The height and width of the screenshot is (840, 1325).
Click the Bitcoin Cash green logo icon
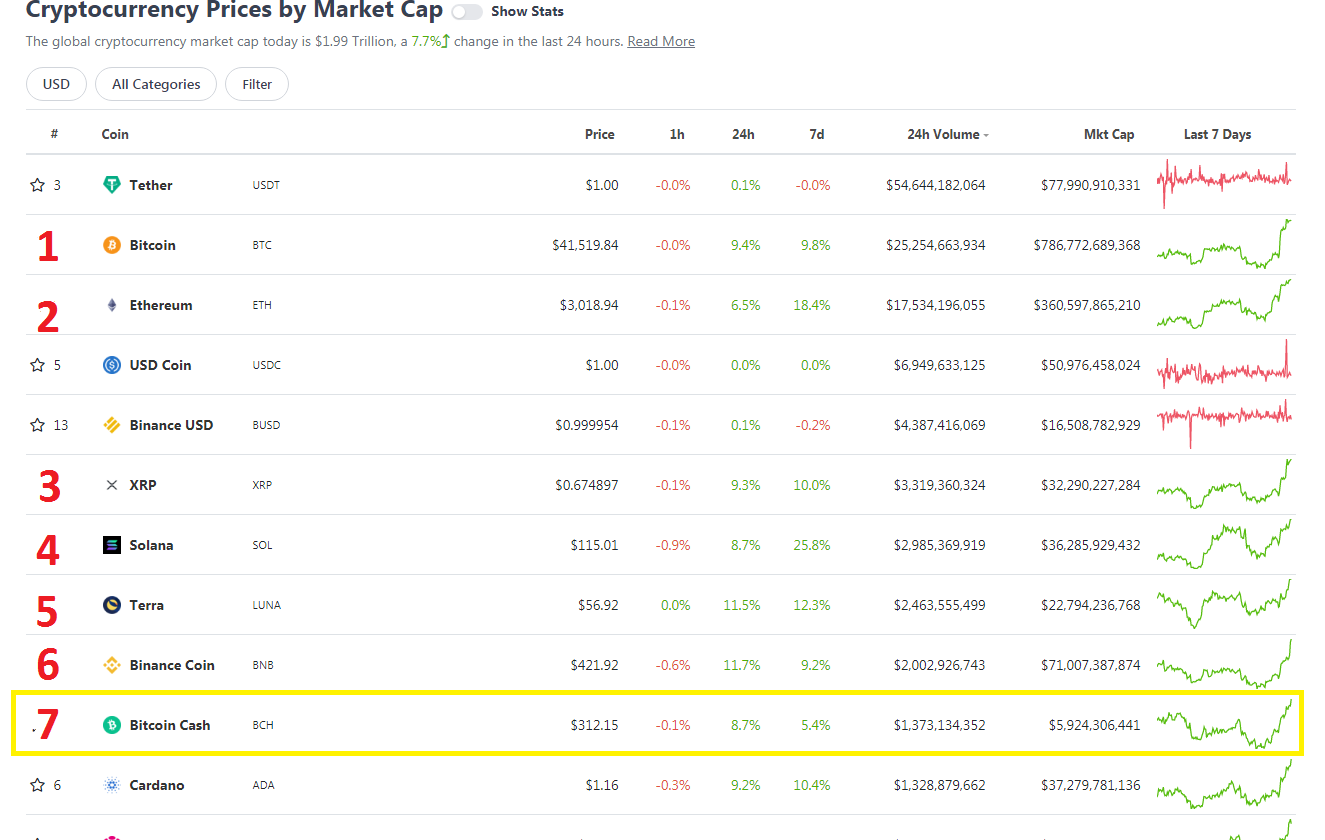tap(112, 725)
